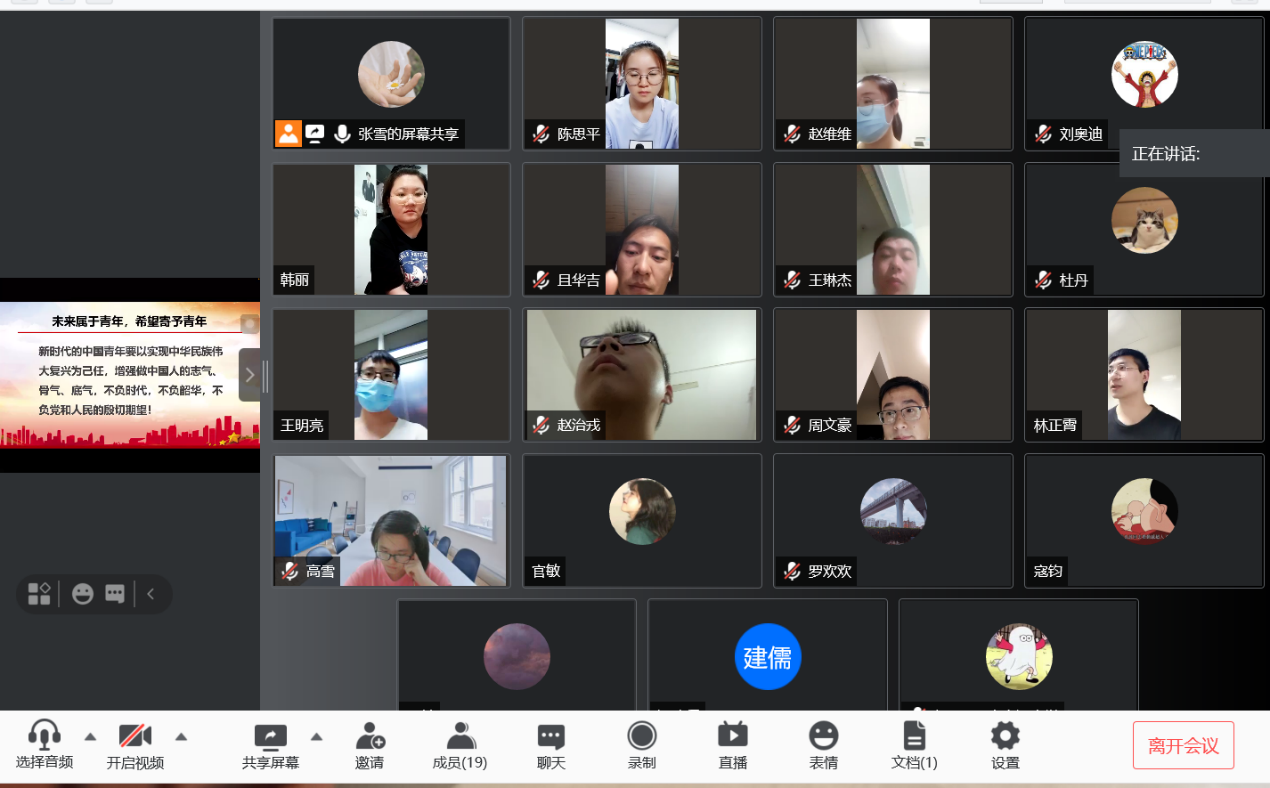Viewport: 1270px width, 788px height.
Task: Open the Chat (聊天) panel
Action: coord(551,737)
